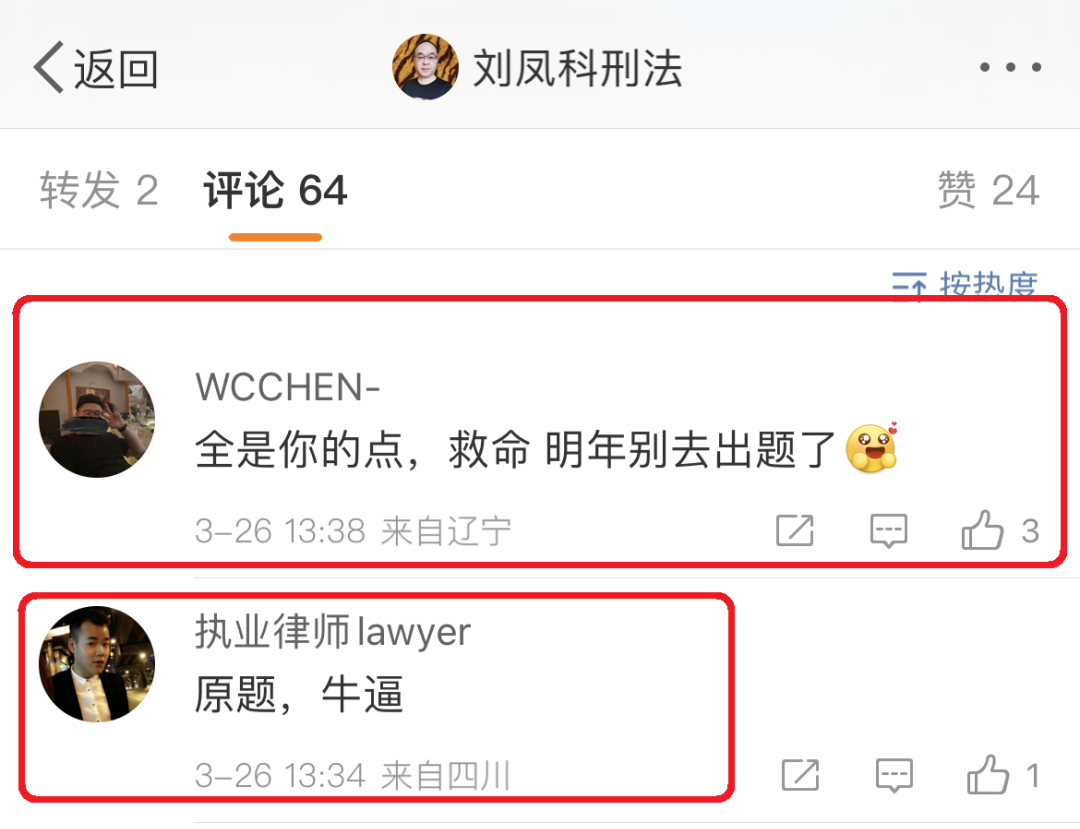Open the 刘凤科刑法 title link
Screen dimensions: 1080x829
pyautogui.click(x=577, y=69)
